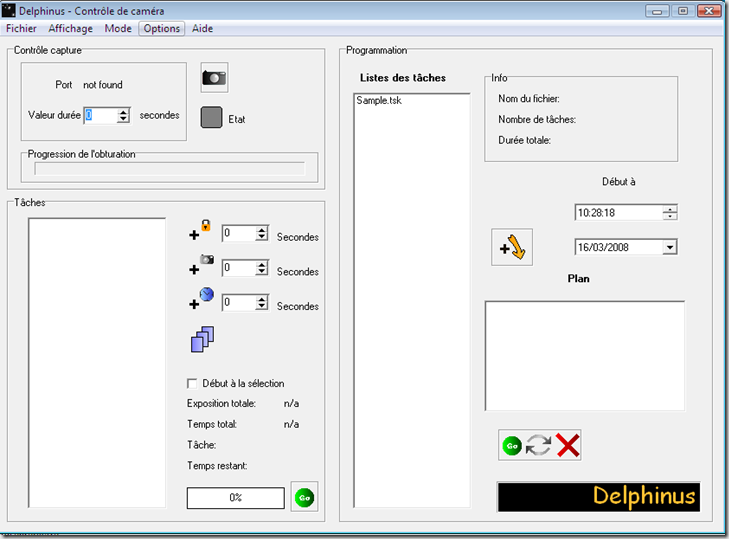Click the 'not found' port status text

(103, 85)
